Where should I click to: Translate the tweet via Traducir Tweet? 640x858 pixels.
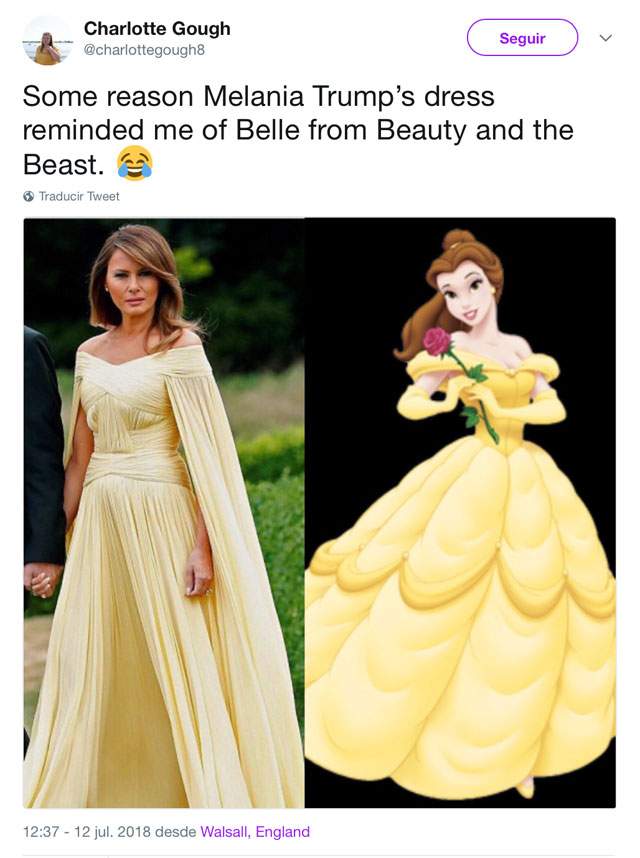79,196
